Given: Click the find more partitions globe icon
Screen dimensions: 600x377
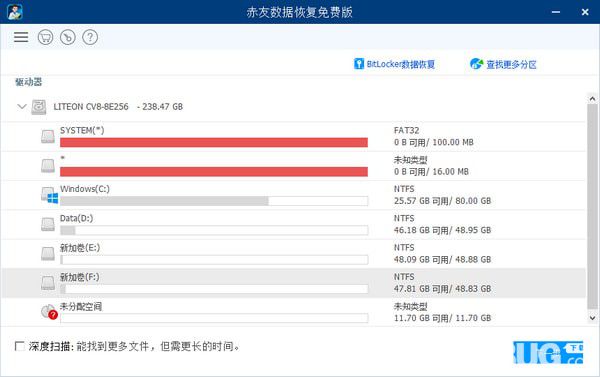Looking at the screenshot, I should (476, 64).
